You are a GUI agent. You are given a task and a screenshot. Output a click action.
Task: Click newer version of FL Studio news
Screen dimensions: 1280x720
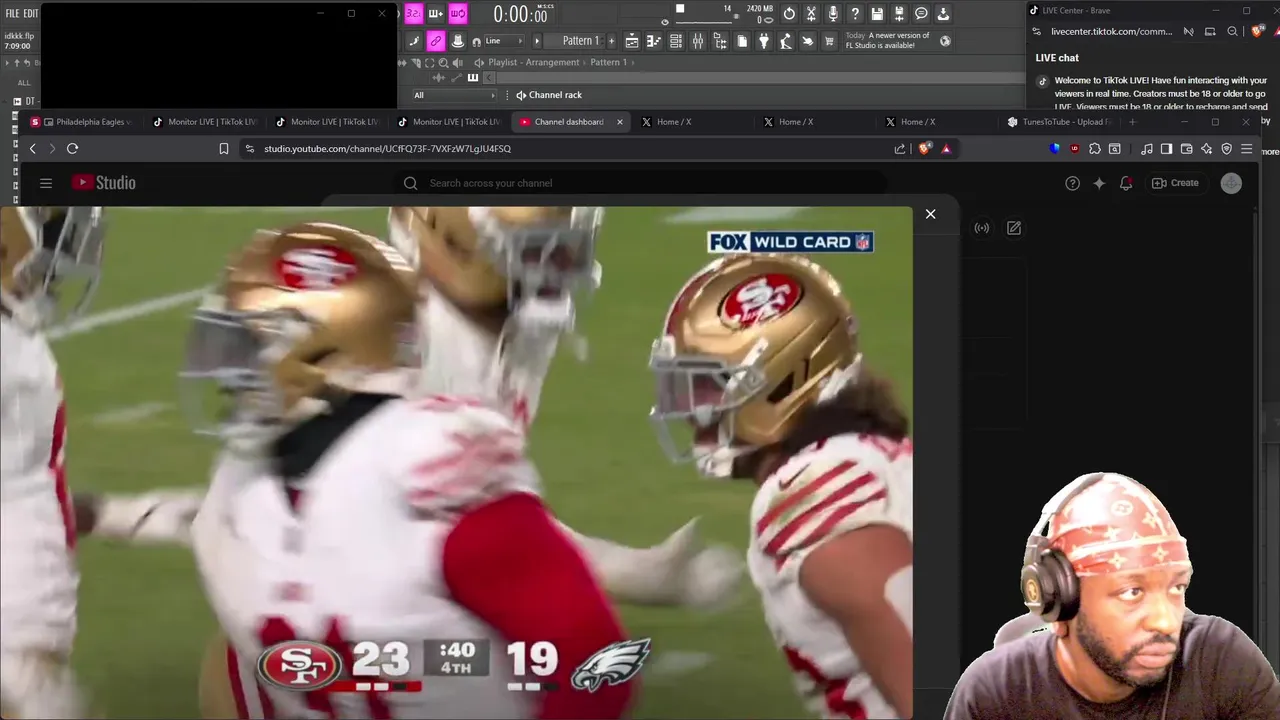(888, 40)
